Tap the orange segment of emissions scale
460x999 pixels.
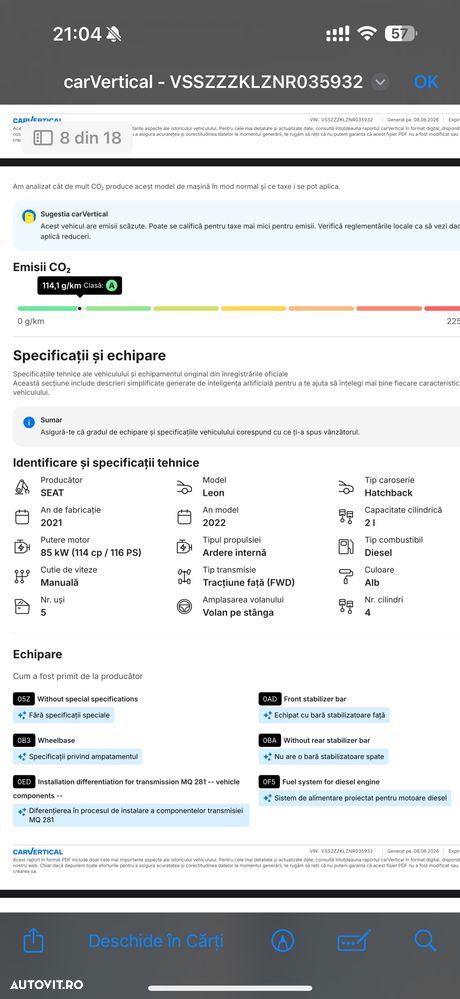[x=321, y=308]
